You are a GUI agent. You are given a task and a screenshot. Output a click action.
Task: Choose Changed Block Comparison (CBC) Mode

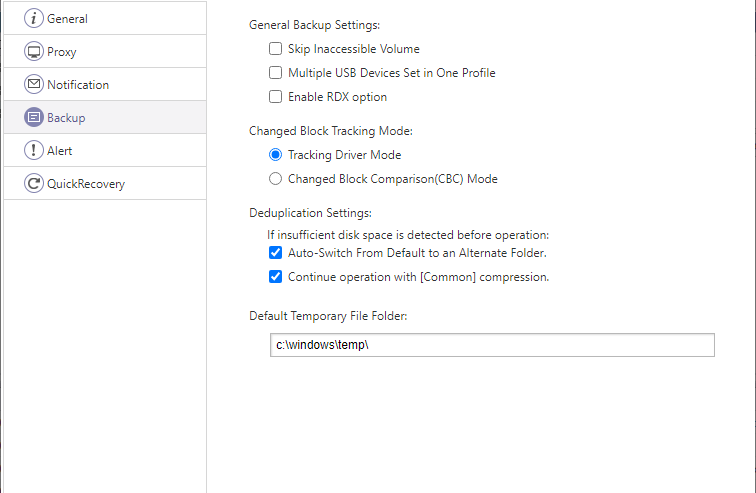tap(276, 179)
